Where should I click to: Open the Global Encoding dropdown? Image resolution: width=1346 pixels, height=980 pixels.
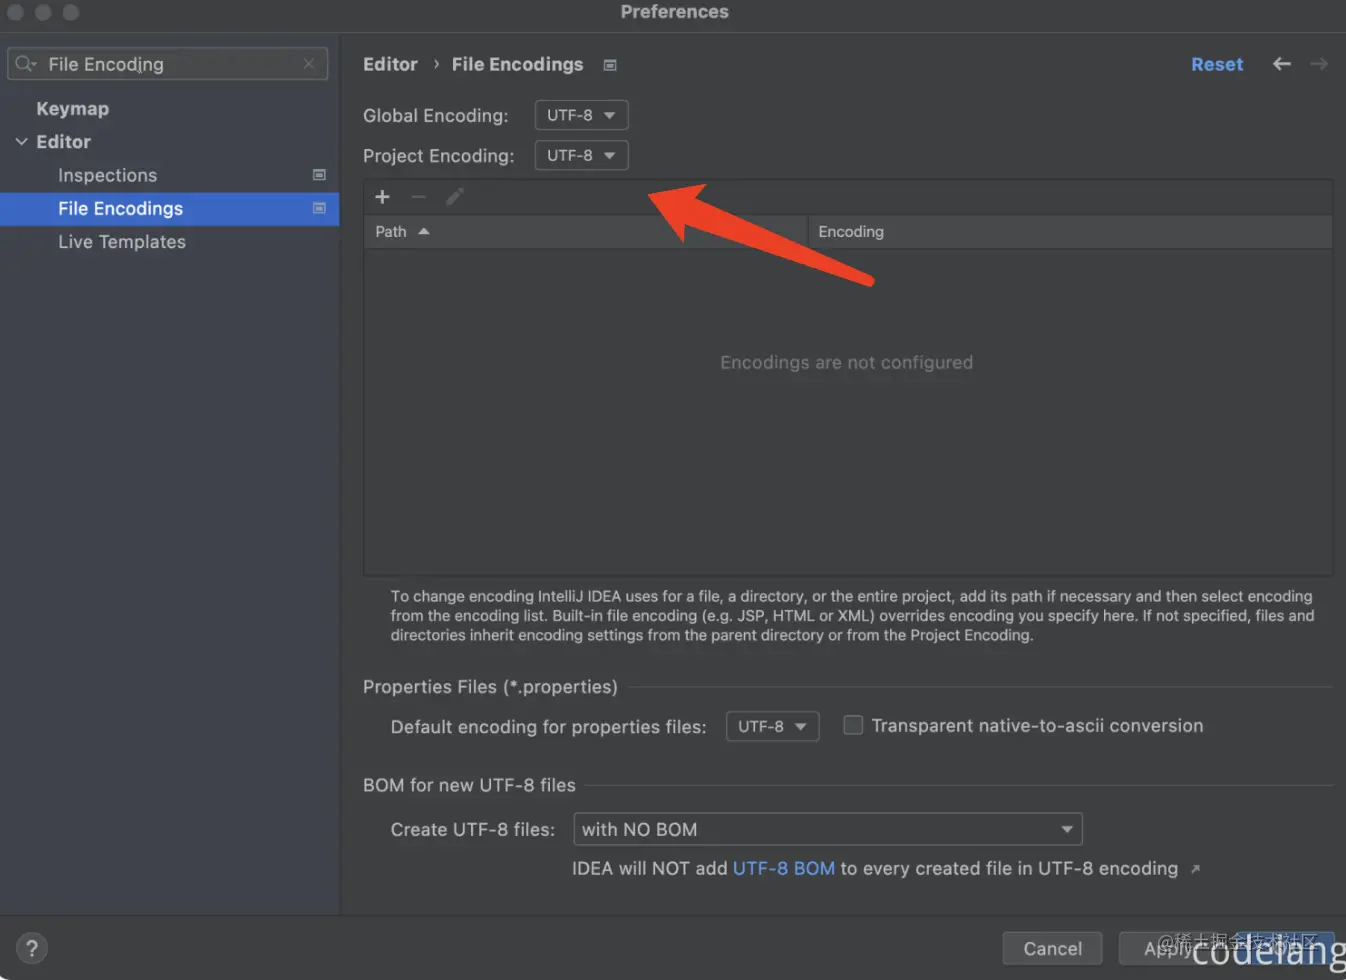tap(581, 115)
